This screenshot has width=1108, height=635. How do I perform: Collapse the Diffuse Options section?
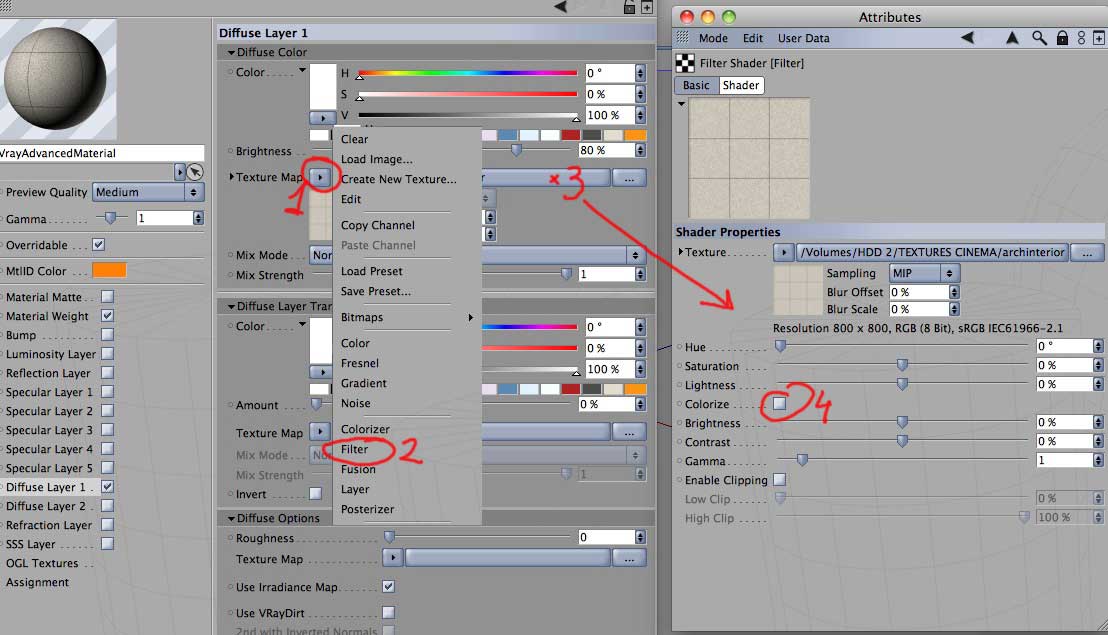pyautogui.click(x=231, y=518)
